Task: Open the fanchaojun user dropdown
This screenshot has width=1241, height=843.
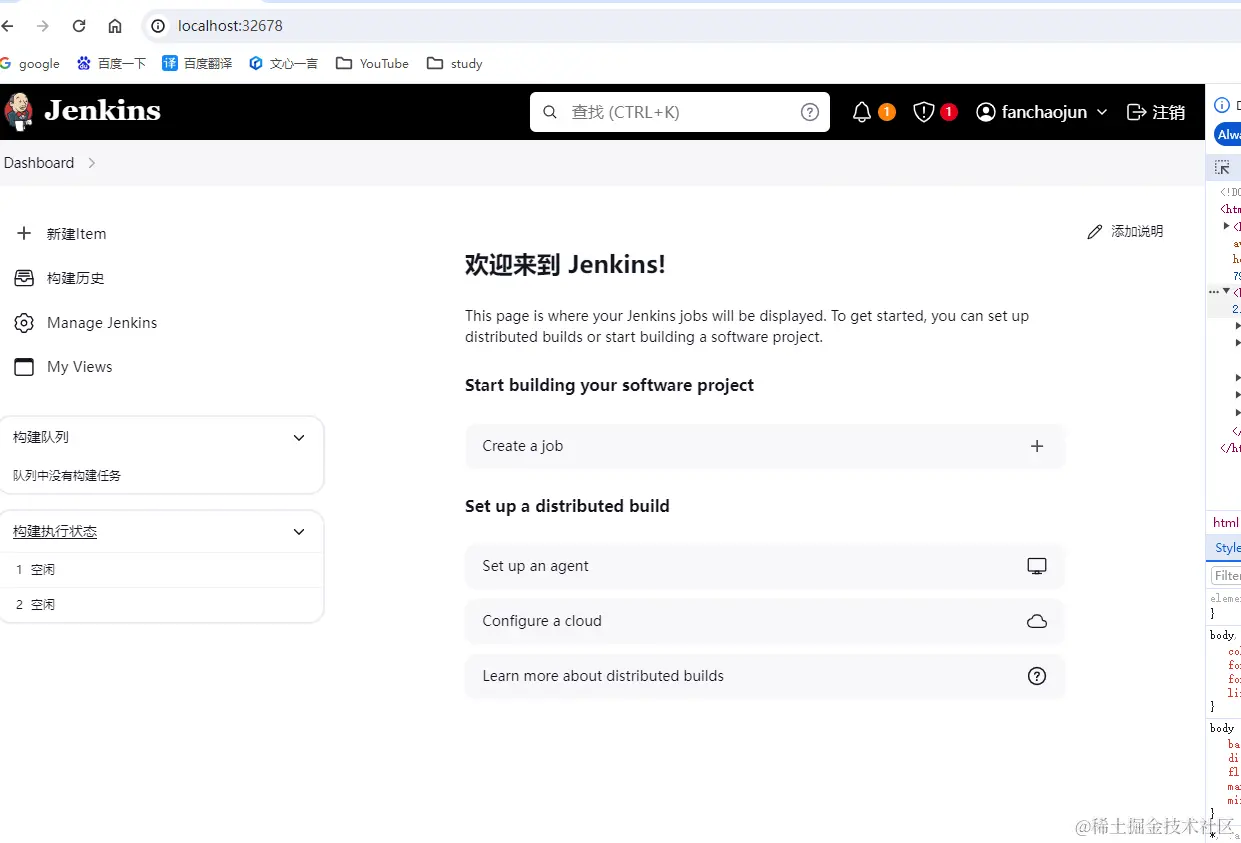Action: (1042, 112)
